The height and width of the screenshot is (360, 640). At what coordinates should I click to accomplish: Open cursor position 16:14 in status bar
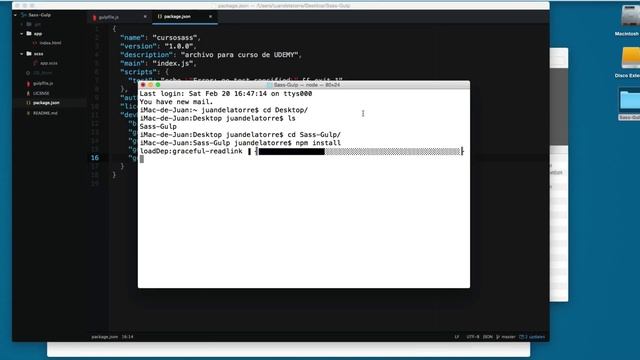coord(127,337)
